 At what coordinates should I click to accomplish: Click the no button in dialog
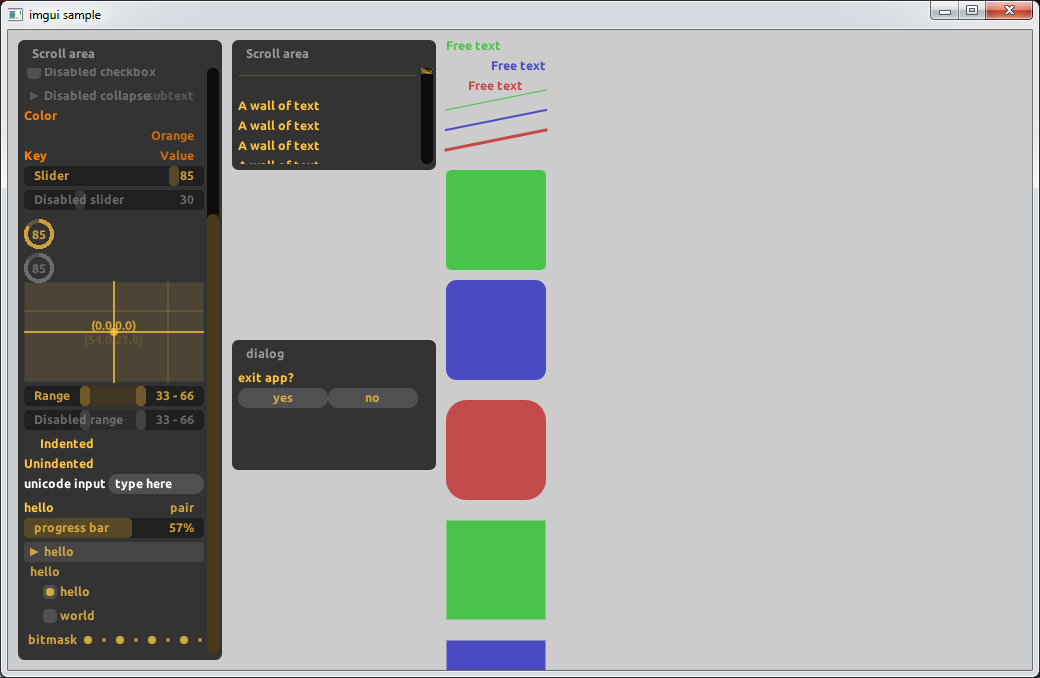coord(372,398)
